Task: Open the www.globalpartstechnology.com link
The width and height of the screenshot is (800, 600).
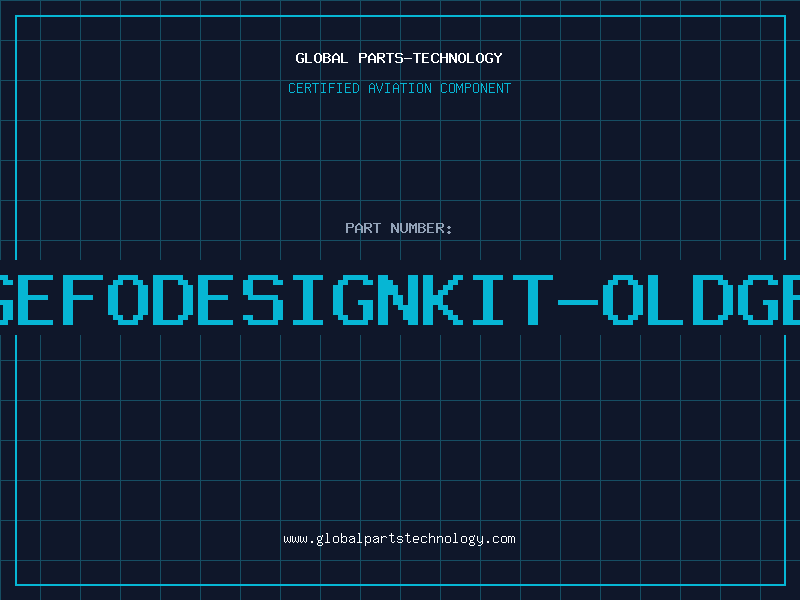Action: click(x=399, y=539)
